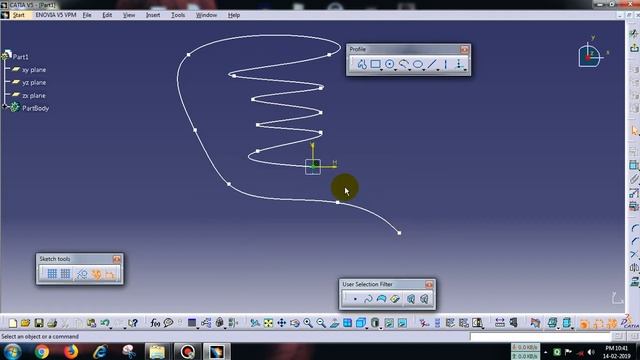Image resolution: width=640 pixels, height=360 pixels.
Task: Click Feature Element Filter icon
Action: pos(411,299)
